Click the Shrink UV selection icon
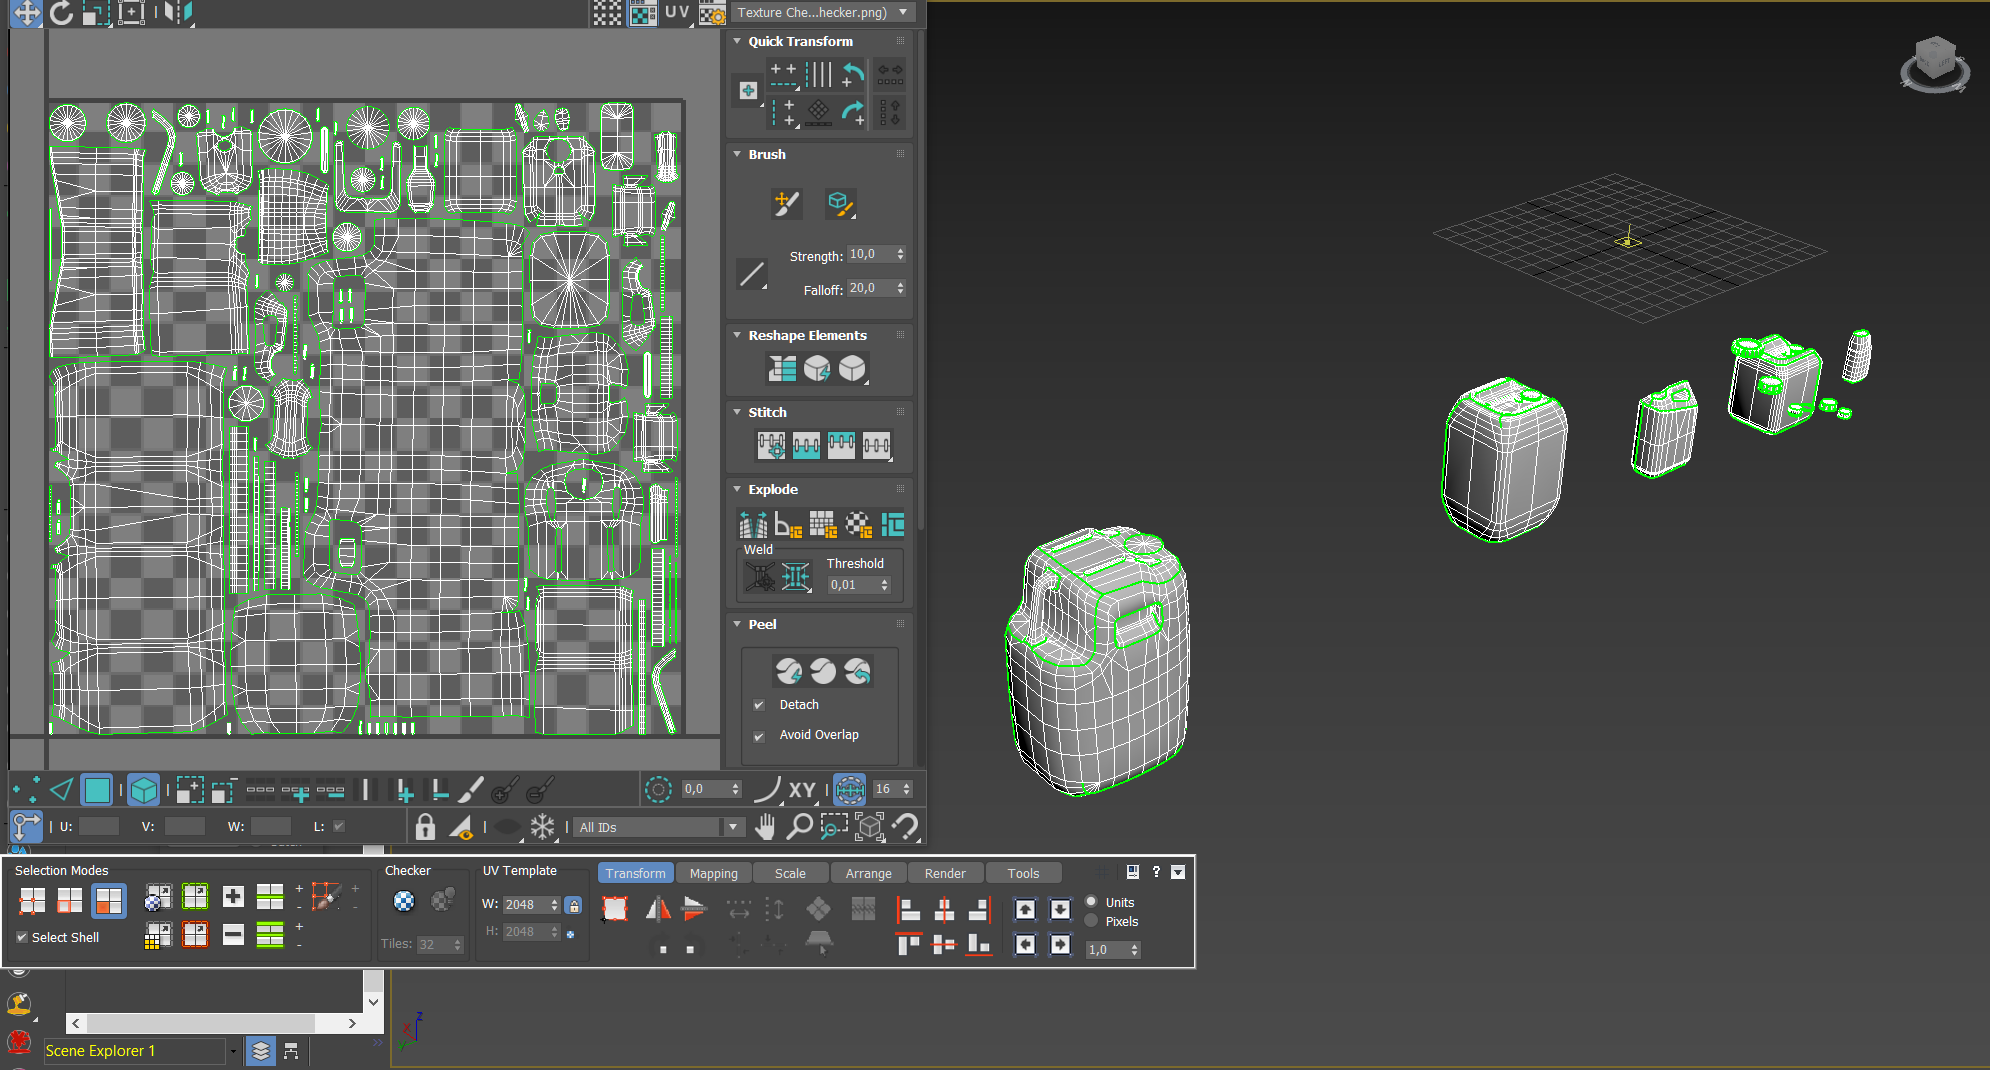Screen dimensions: 1990x1070 coord(224,790)
